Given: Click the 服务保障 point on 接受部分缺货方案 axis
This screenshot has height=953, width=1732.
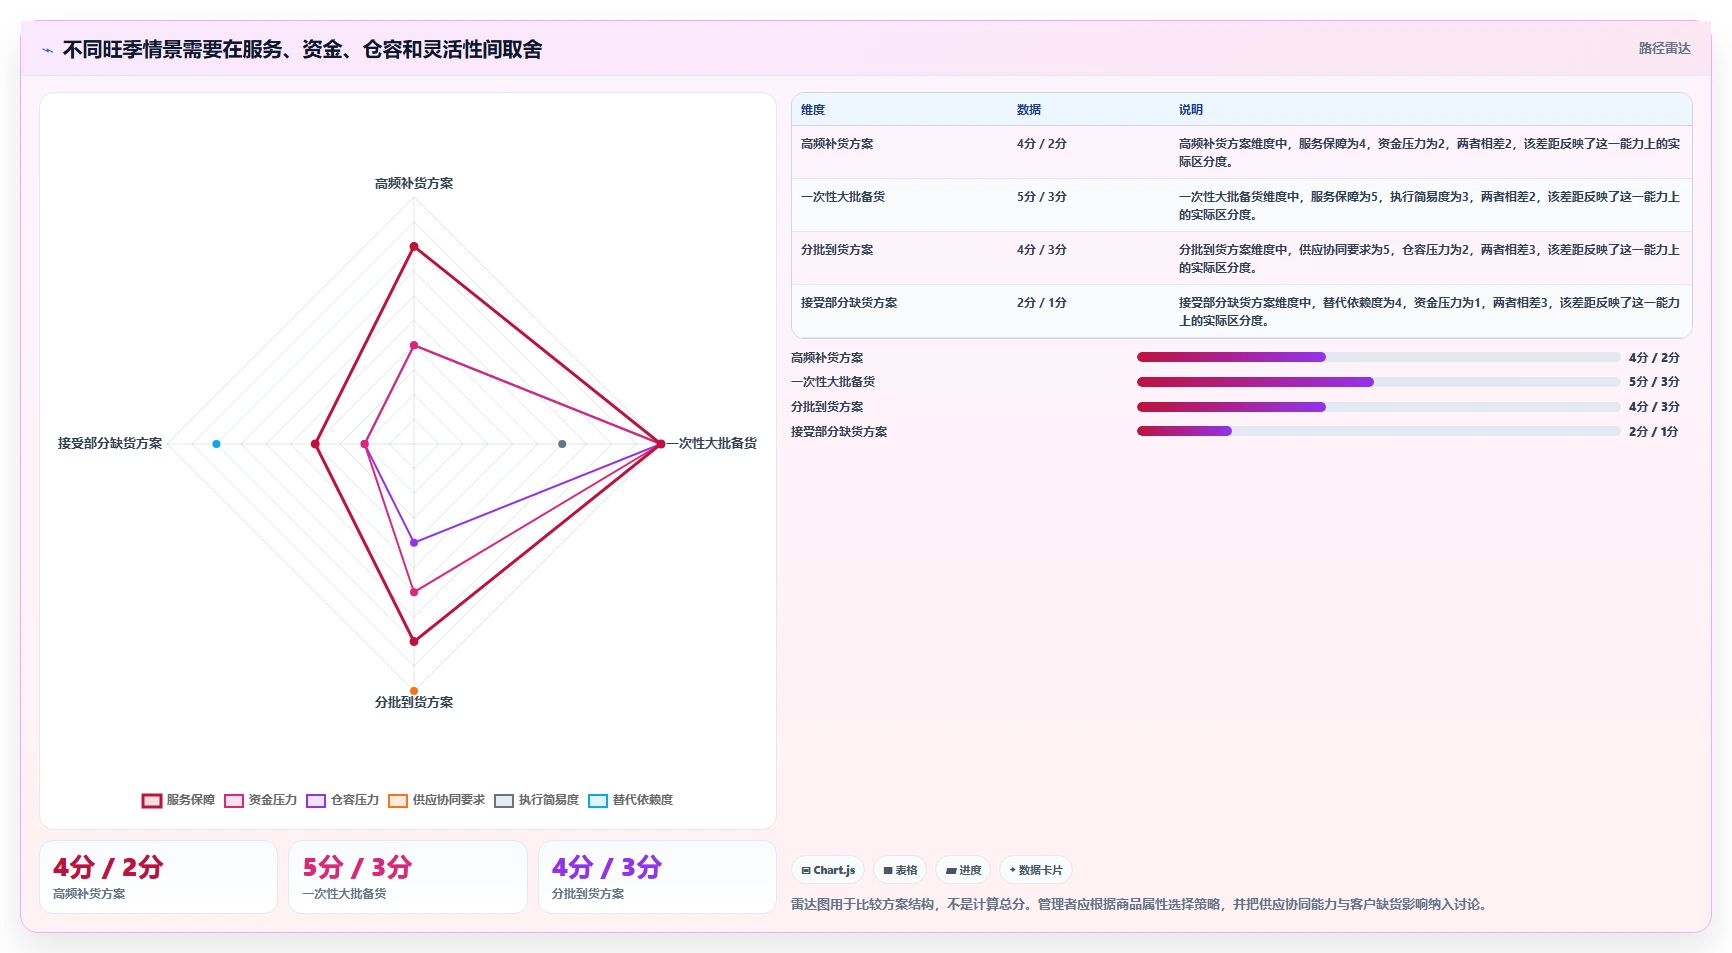Looking at the screenshot, I should pos(315,444).
